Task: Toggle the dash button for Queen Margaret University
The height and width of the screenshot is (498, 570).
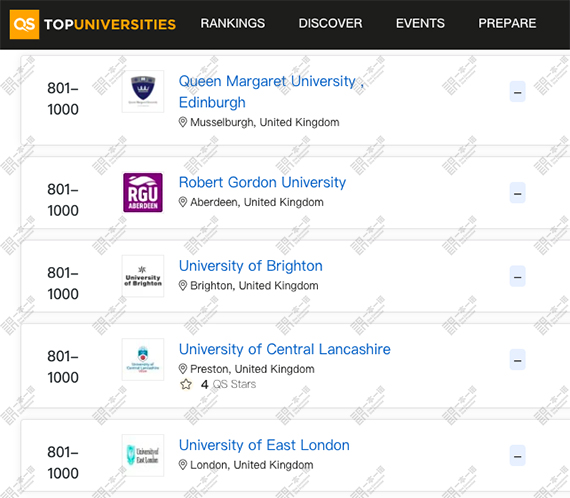Action: 517,92
